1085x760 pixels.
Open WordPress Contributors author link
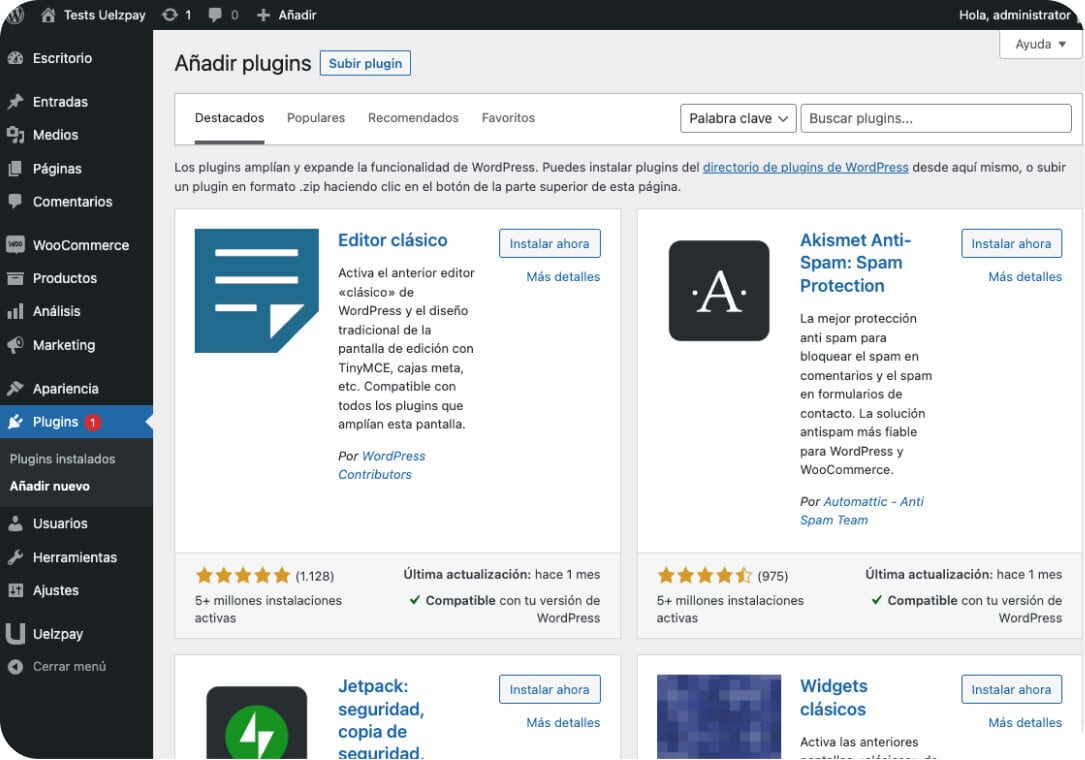point(382,465)
